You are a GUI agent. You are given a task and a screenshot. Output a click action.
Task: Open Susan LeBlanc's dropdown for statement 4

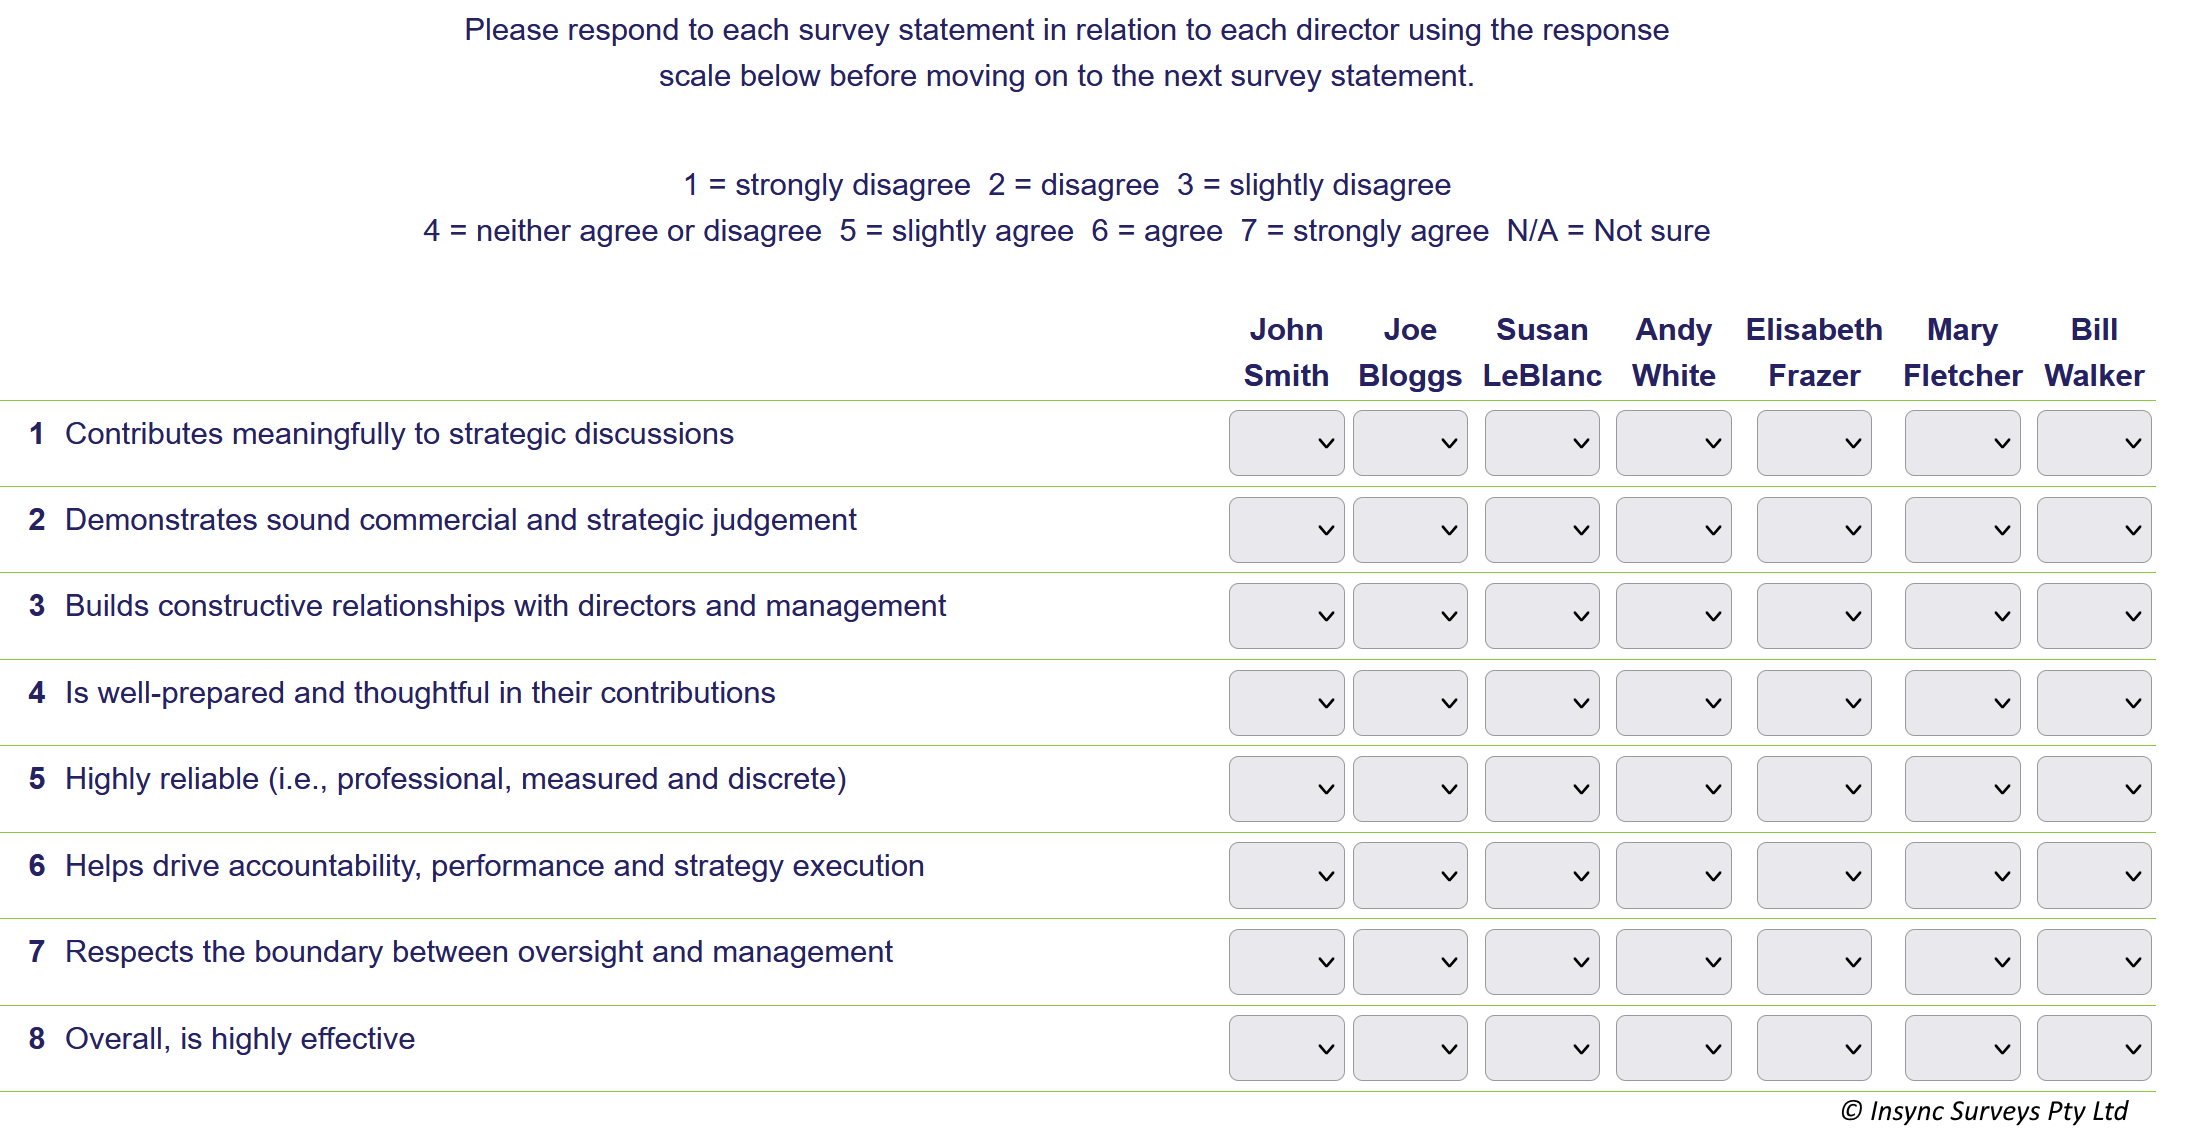pyautogui.click(x=1541, y=702)
